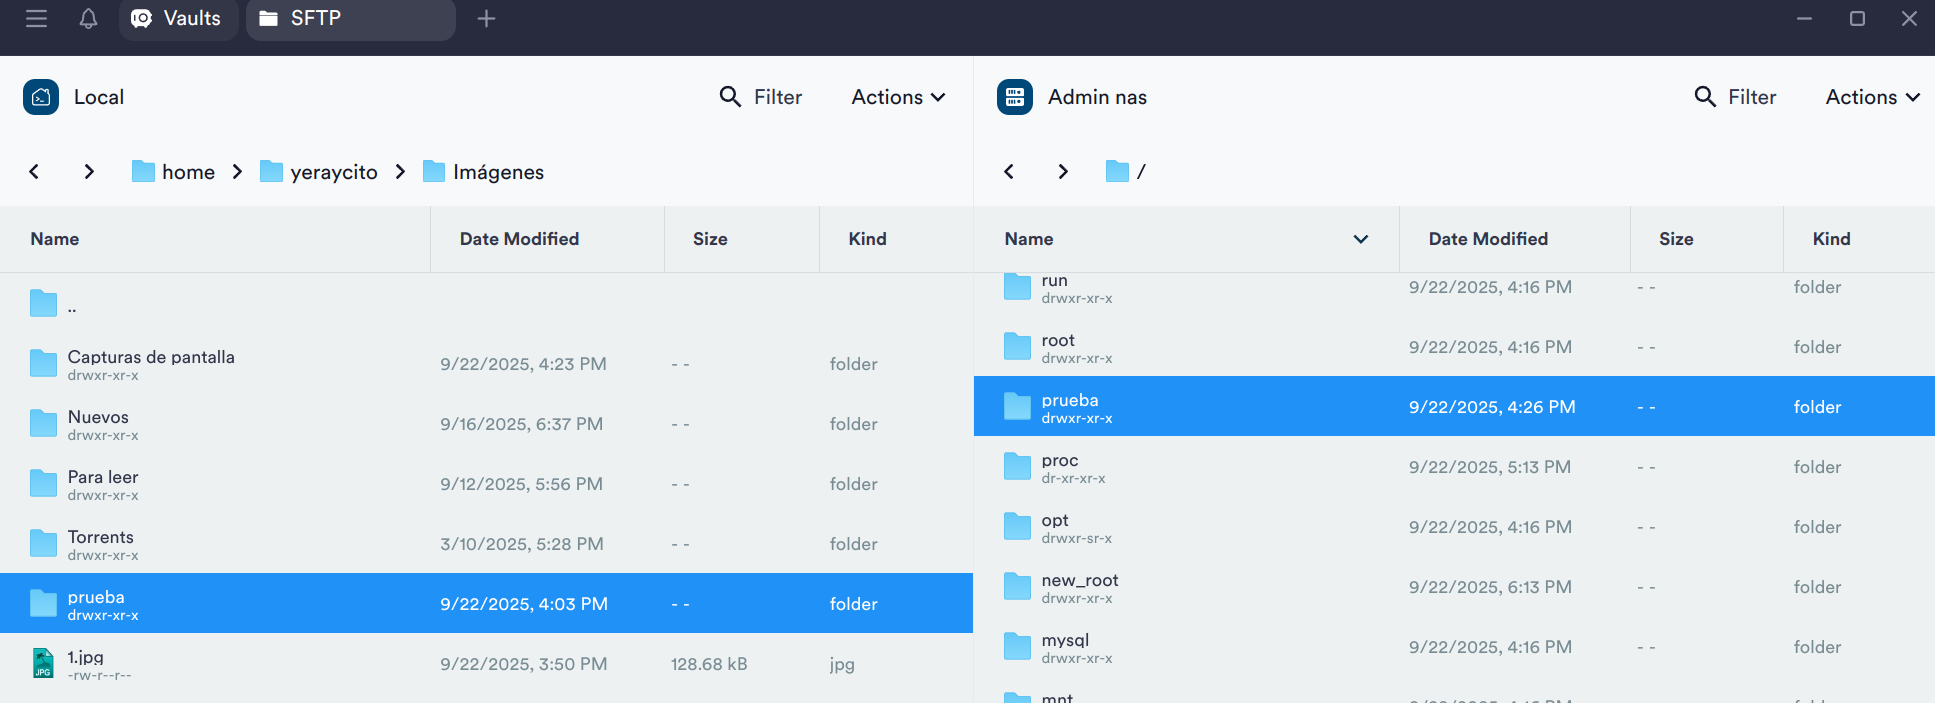Viewport: 1935px width, 703px height.
Task: Sort local files by Date Modified
Action: click(519, 239)
